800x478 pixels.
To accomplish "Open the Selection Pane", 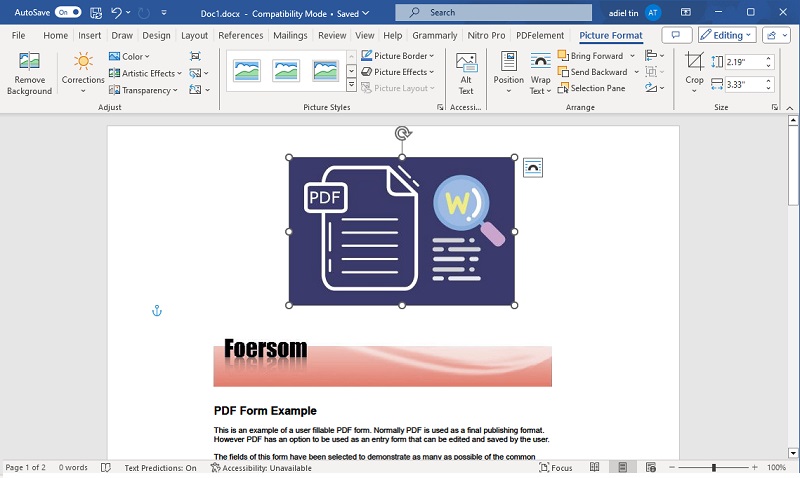I will click(591, 88).
